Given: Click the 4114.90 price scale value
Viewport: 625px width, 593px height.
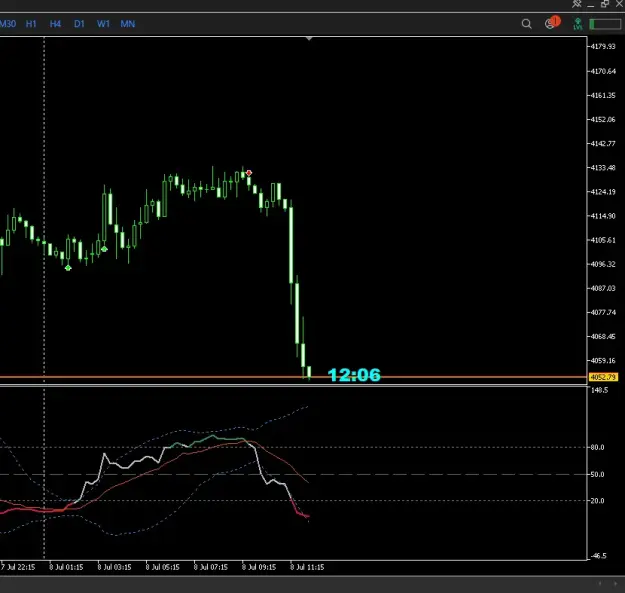Looking at the screenshot, I should tap(603, 216).
